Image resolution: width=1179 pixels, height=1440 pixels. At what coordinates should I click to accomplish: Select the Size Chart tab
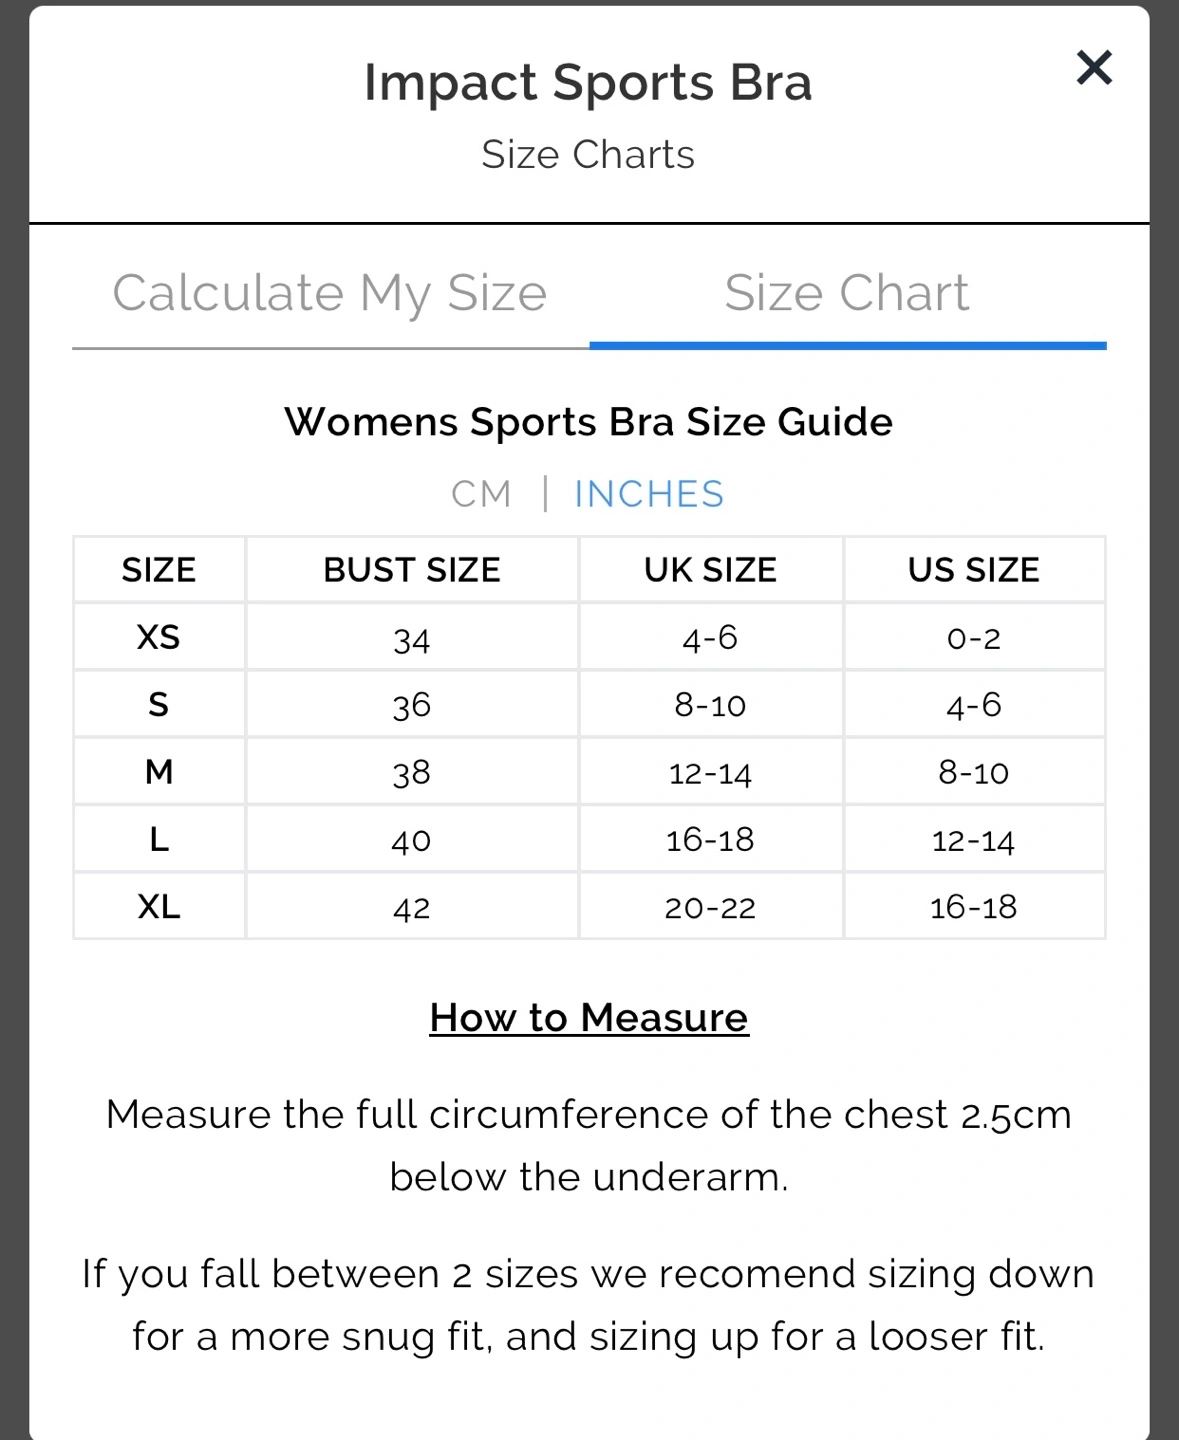(847, 293)
